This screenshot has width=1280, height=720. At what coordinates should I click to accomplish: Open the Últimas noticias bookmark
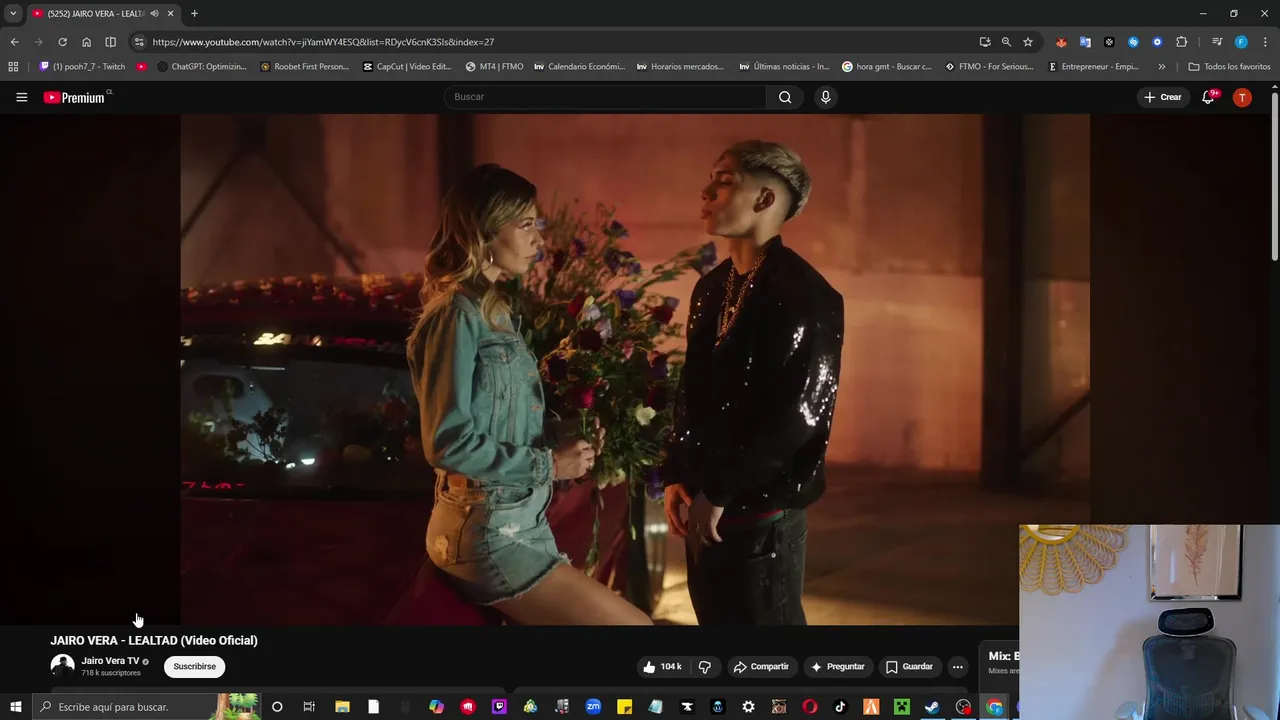click(784, 67)
